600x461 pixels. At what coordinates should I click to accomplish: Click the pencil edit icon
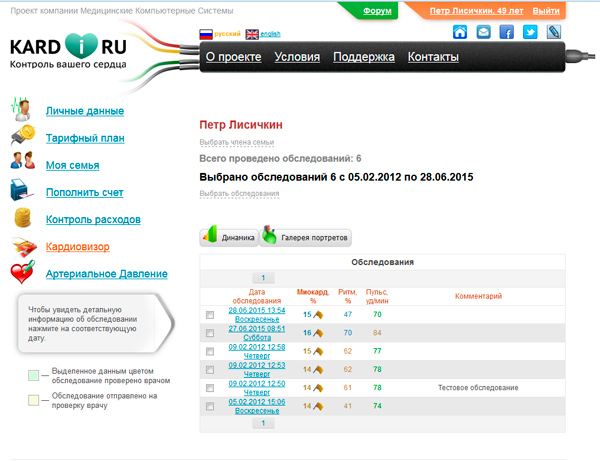pos(554,32)
